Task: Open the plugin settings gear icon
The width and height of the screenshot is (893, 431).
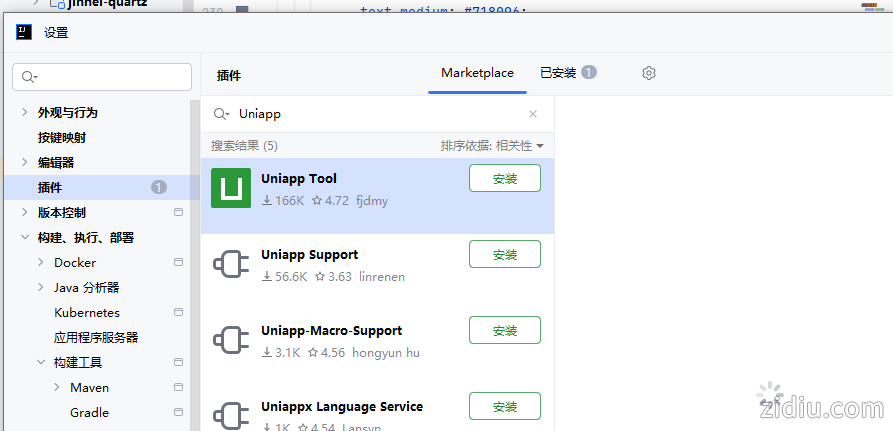Action: (x=649, y=73)
